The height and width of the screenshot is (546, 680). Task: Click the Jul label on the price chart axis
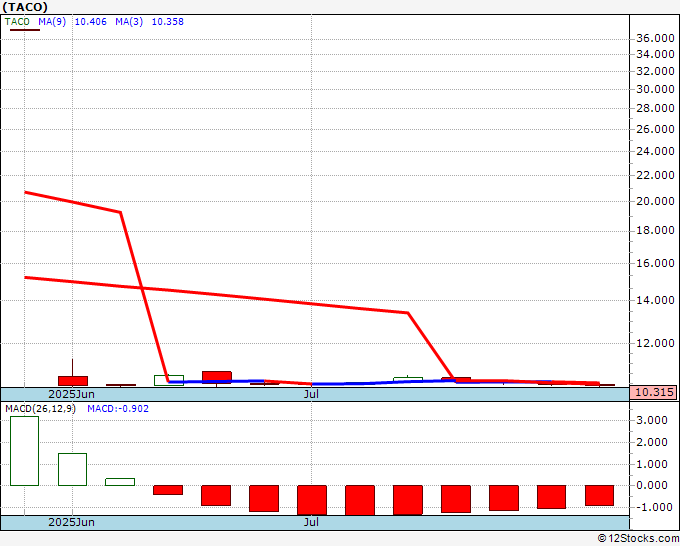(311, 394)
